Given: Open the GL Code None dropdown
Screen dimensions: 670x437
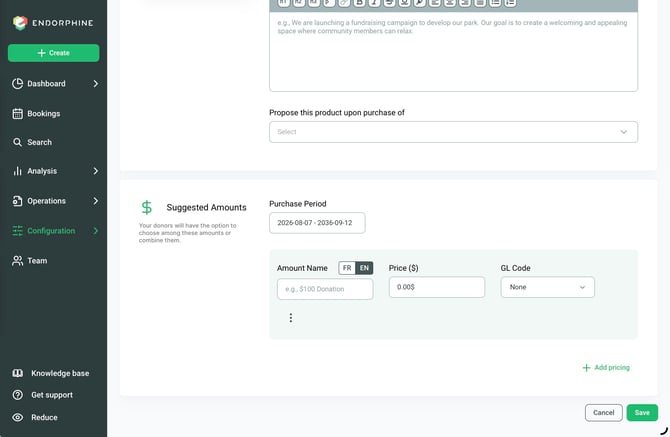Looking at the screenshot, I should tap(547, 287).
